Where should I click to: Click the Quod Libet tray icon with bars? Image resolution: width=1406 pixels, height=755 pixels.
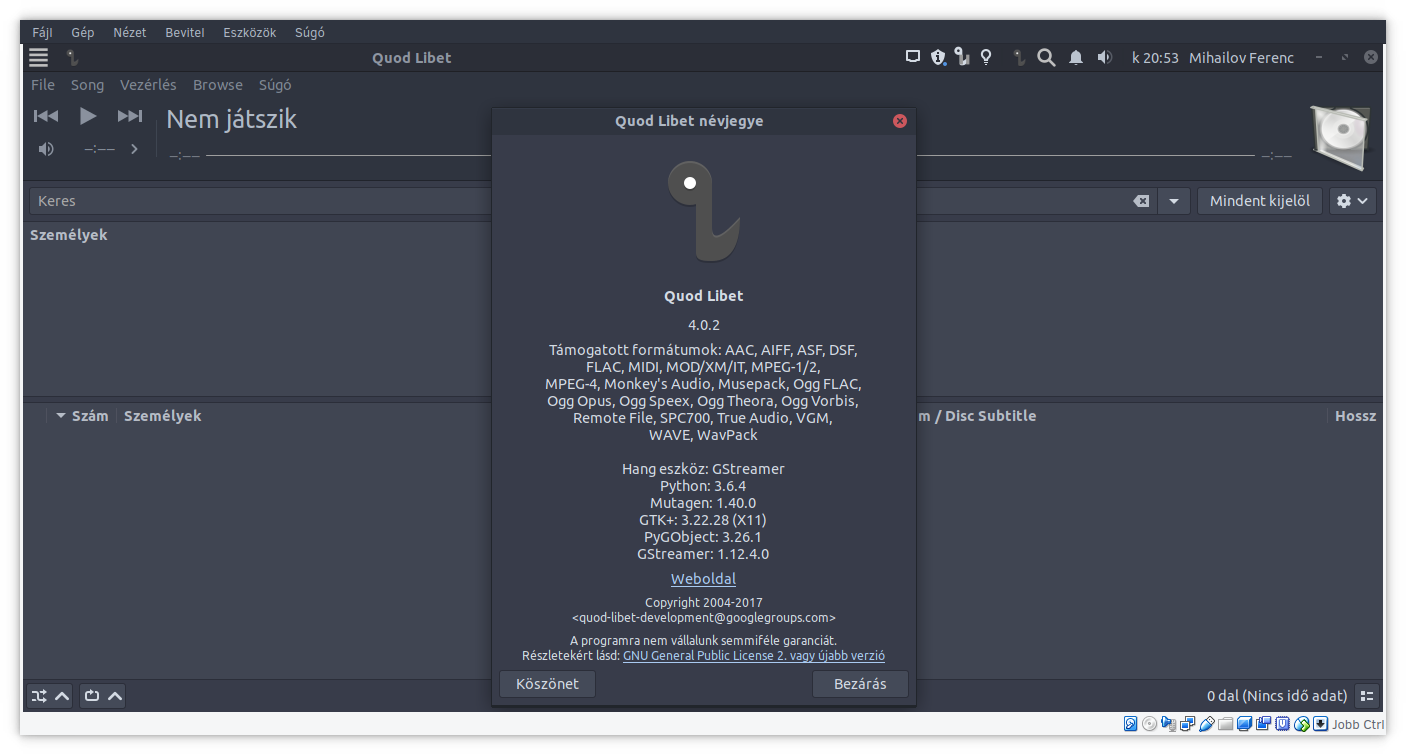click(x=962, y=57)
